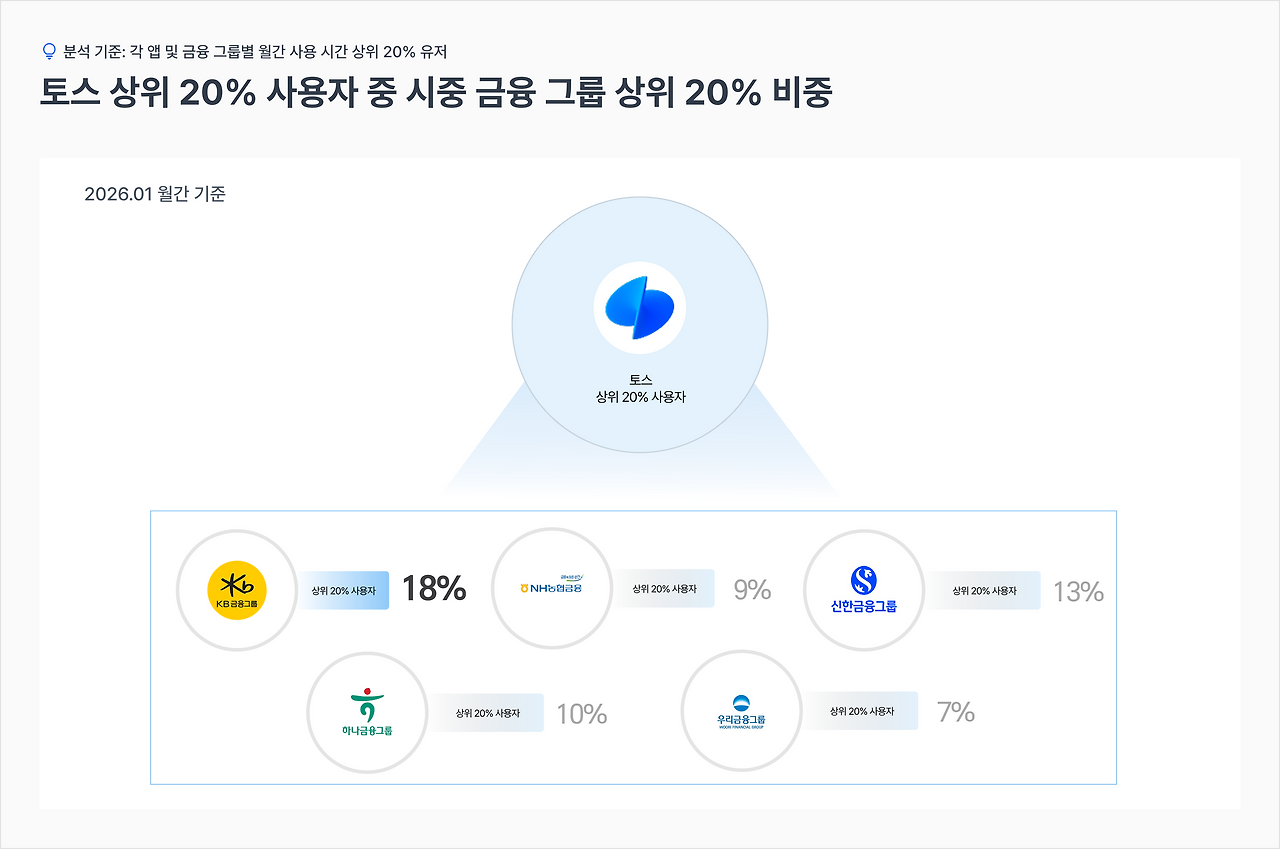Click the 토스 상위 20% 사용자 caption
The height and width of the screenshot is (849, 1280).
(x=640, y=389)
